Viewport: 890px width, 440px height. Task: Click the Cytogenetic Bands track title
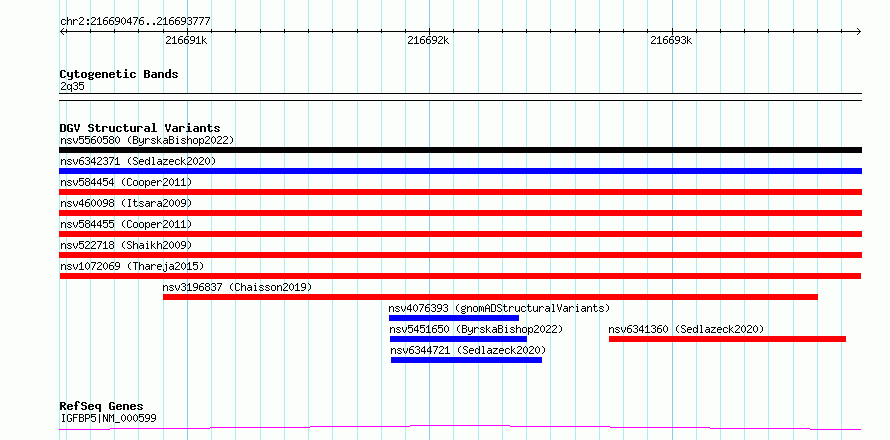pyautogui.click(x=119, y=74)
